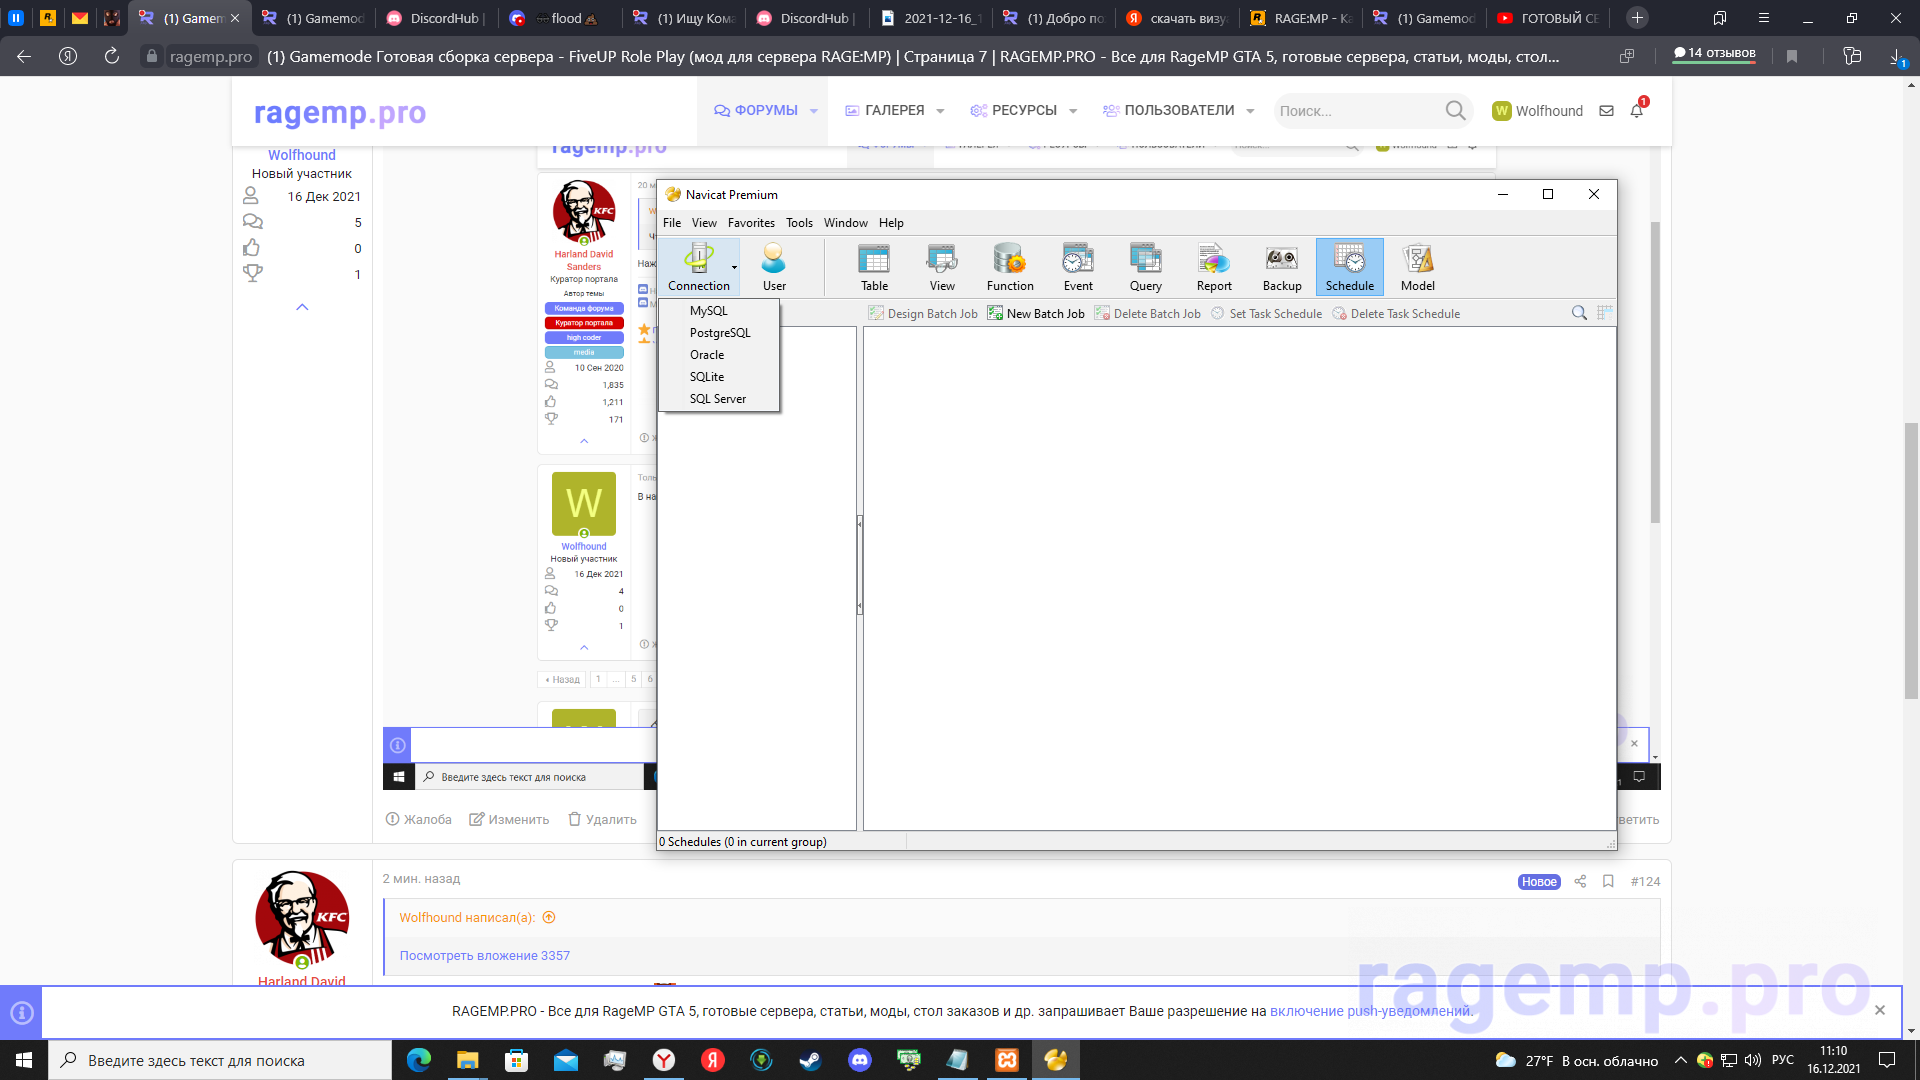Share post #124 via share icon
The image size is (1920, 1080).
[1580, 881]
